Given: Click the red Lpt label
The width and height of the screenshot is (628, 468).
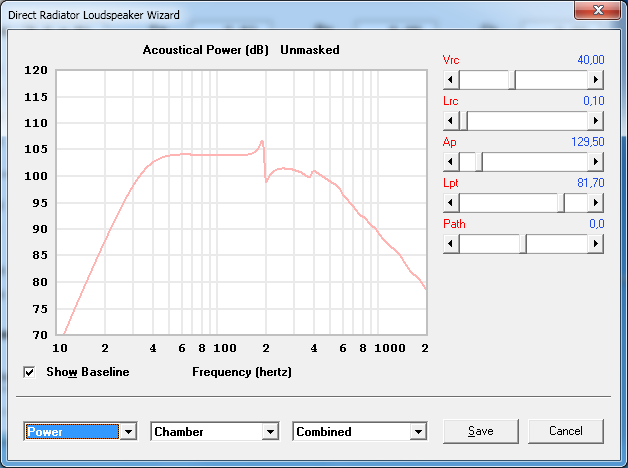Looking at the screenshot, I should pyautogui.click(x=451, y=183).
